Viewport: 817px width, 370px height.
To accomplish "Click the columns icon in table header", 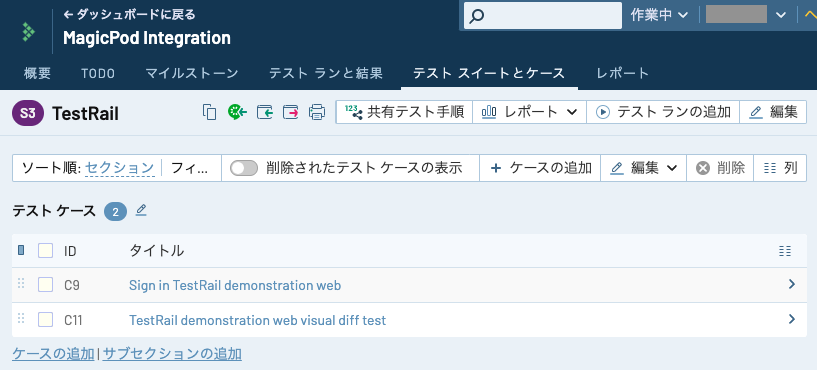I will (x=785, y=251).
